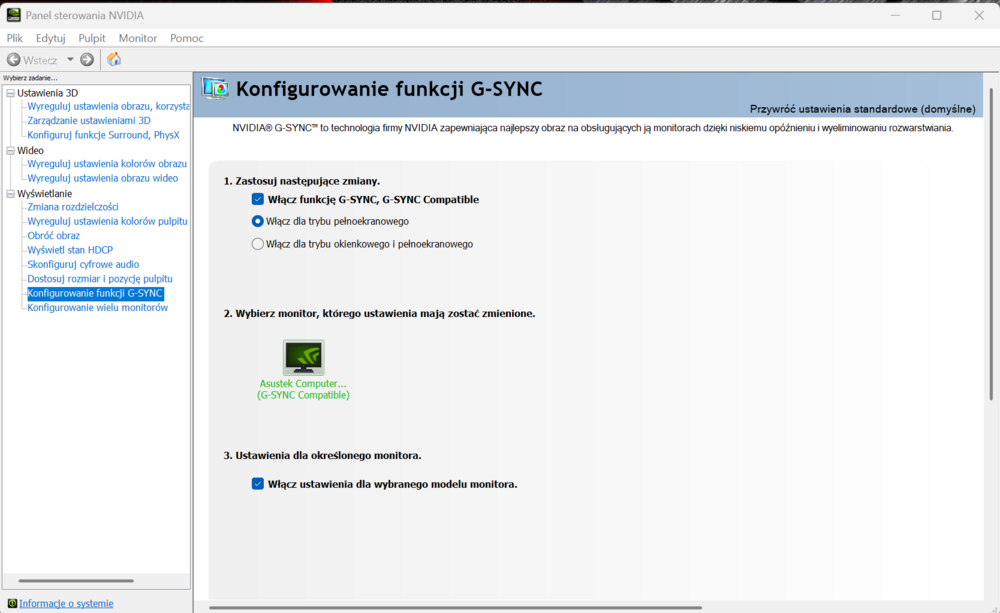Maximize the NVIDIA control panel window
The width and height of the screenshot is (1000, 613).
(937, 15)
